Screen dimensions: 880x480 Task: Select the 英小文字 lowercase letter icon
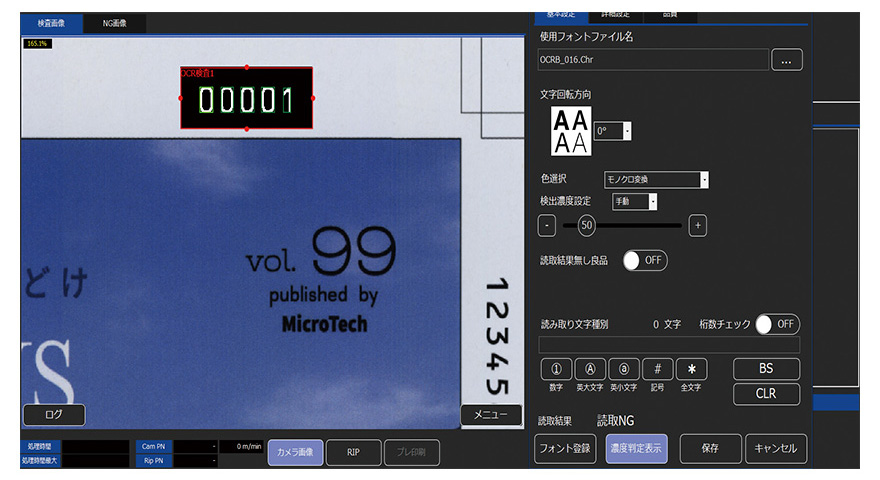[x=624, y=369]
